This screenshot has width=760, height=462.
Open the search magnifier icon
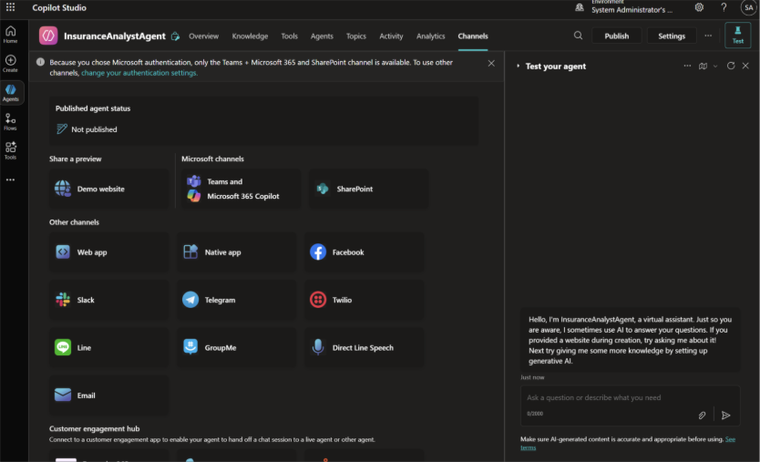pyautogui.click(x=578, y=35)
